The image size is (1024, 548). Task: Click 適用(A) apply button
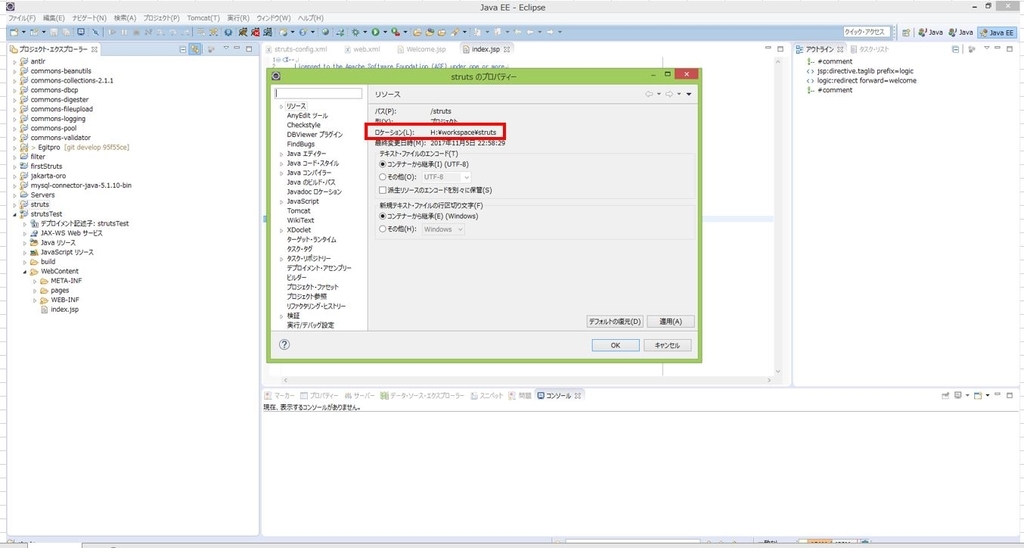coord(671,321)
